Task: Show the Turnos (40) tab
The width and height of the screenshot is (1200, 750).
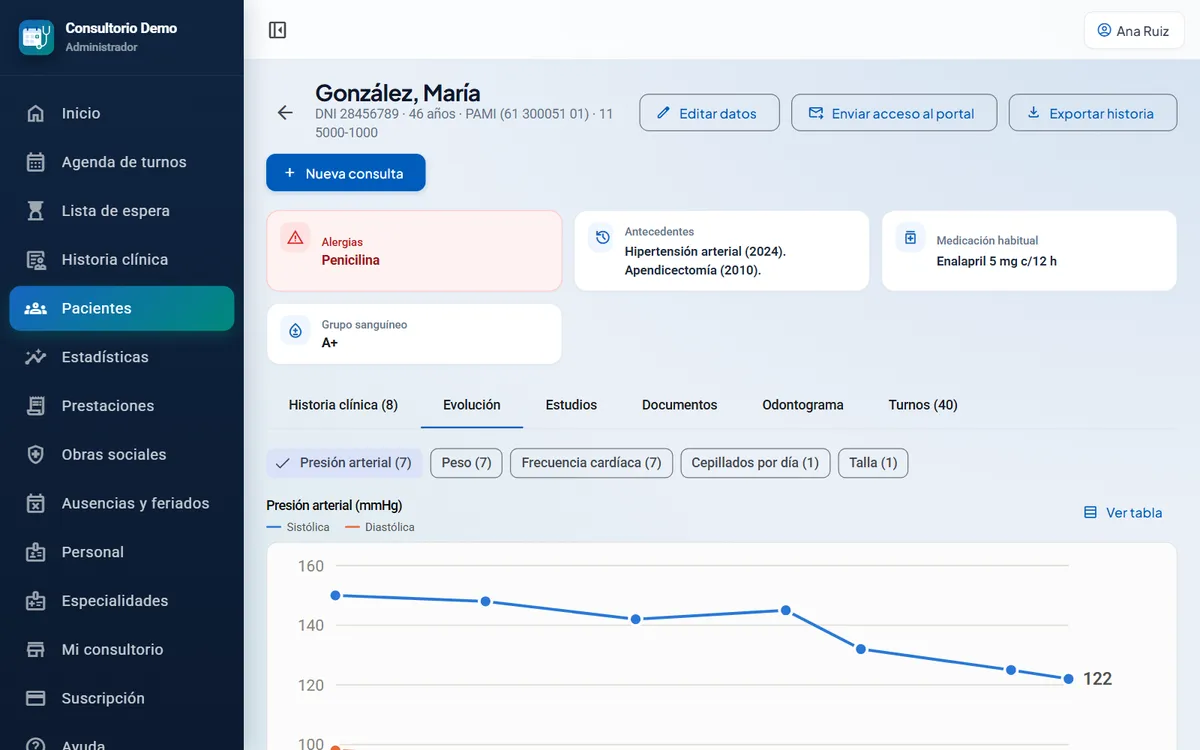Action: click(923, 405)
